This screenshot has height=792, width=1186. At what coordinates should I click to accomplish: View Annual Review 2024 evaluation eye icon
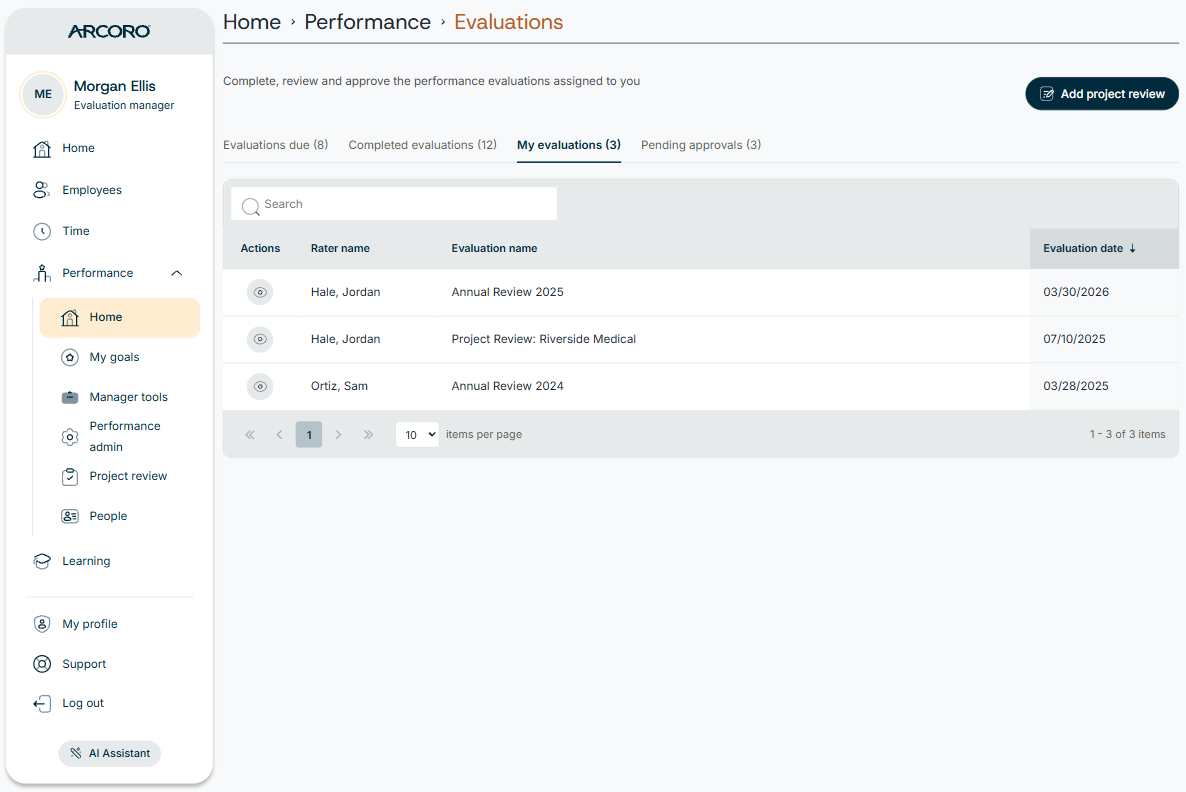(260, 387)
